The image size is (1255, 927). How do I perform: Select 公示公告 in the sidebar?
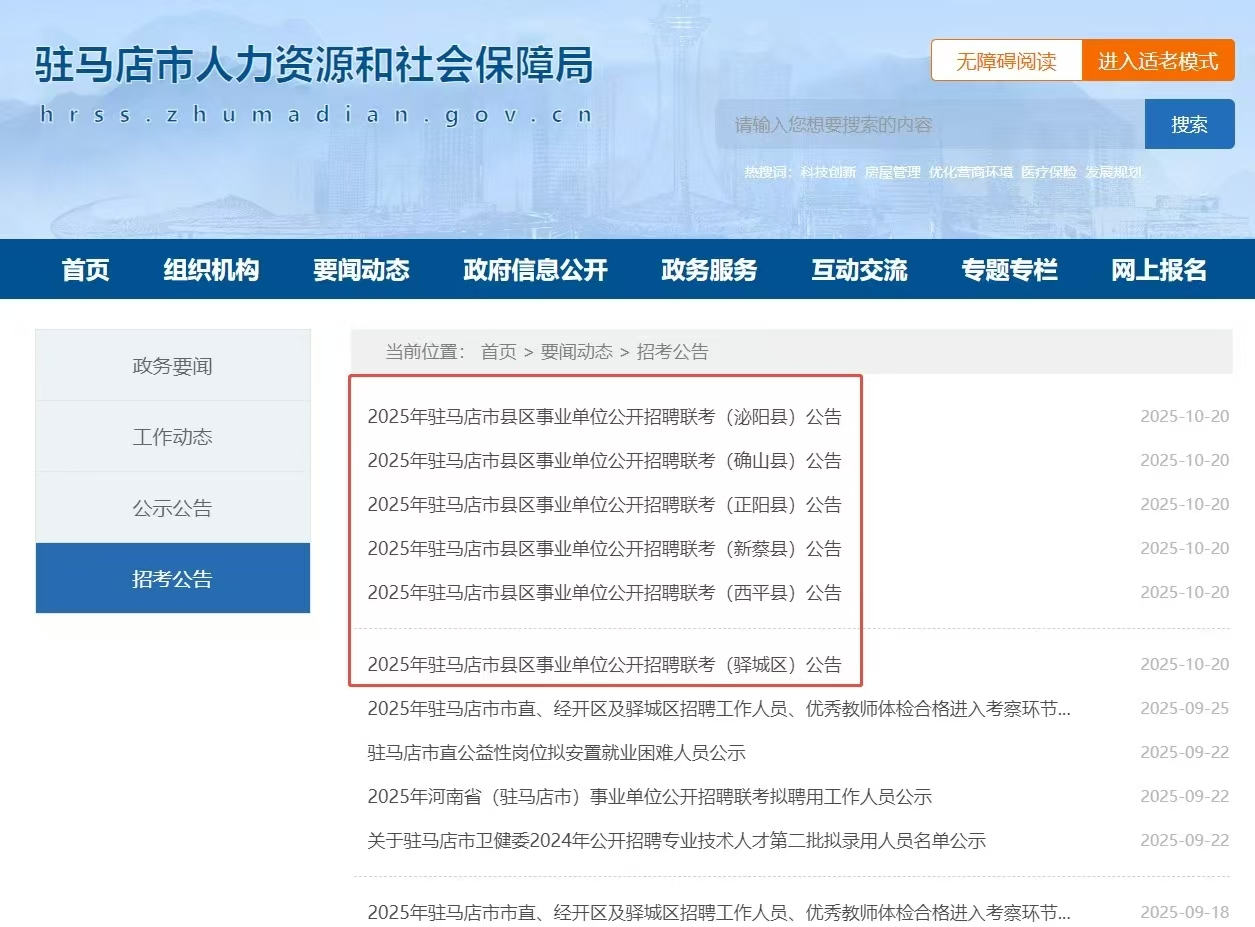pyautogui.click(x=172, y=507)
